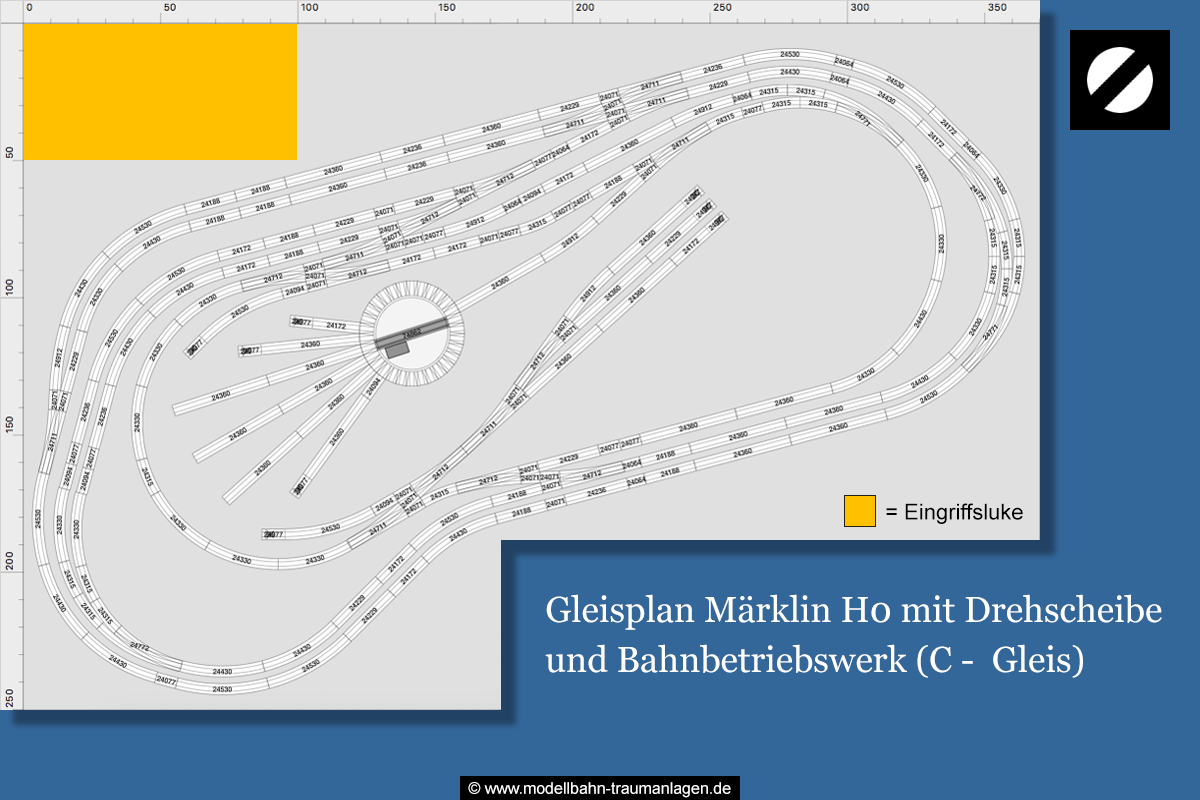Viewport: 1200px width, 800px height.
Task: Click the 50 mark on the left ruler
Action: [8, 153]
